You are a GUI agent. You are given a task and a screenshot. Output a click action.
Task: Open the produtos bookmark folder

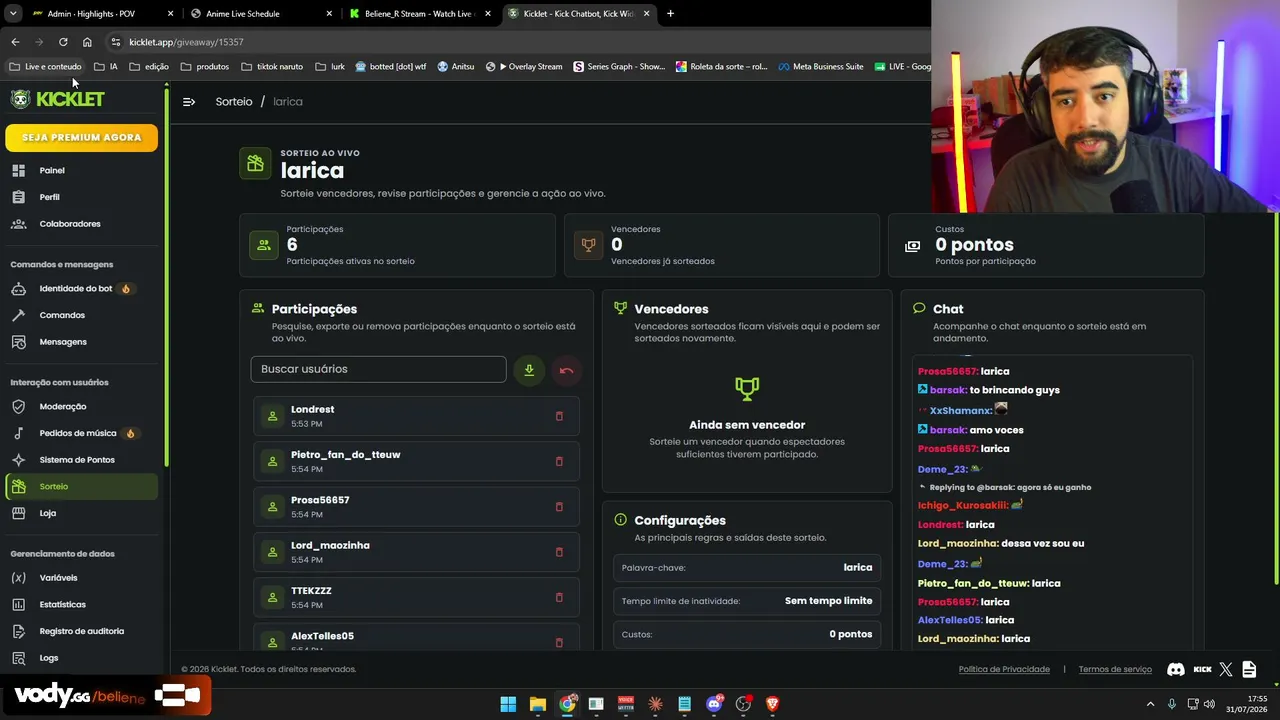coord(205,67)
